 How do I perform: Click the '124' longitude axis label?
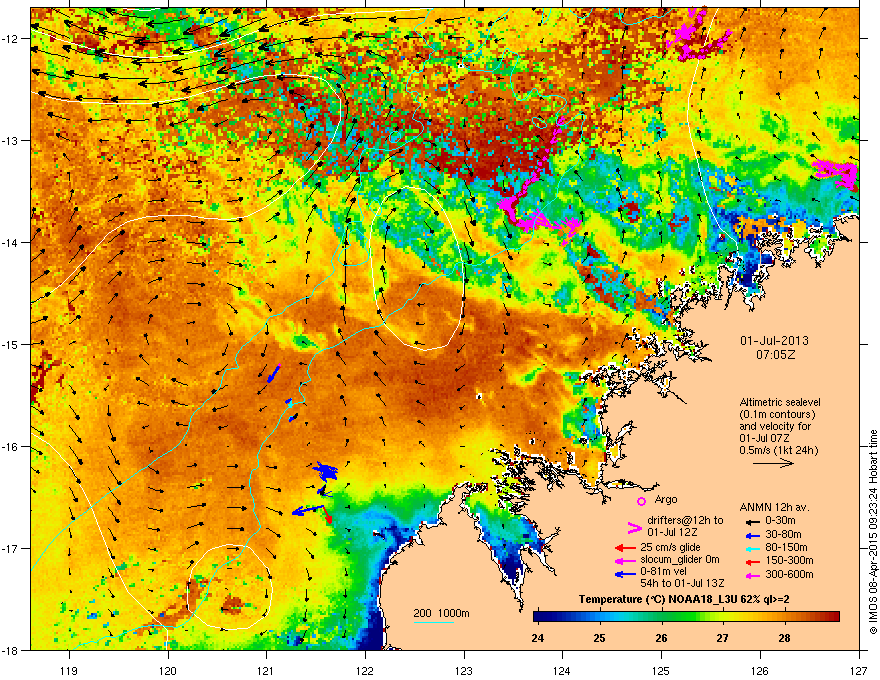point(562,670)
